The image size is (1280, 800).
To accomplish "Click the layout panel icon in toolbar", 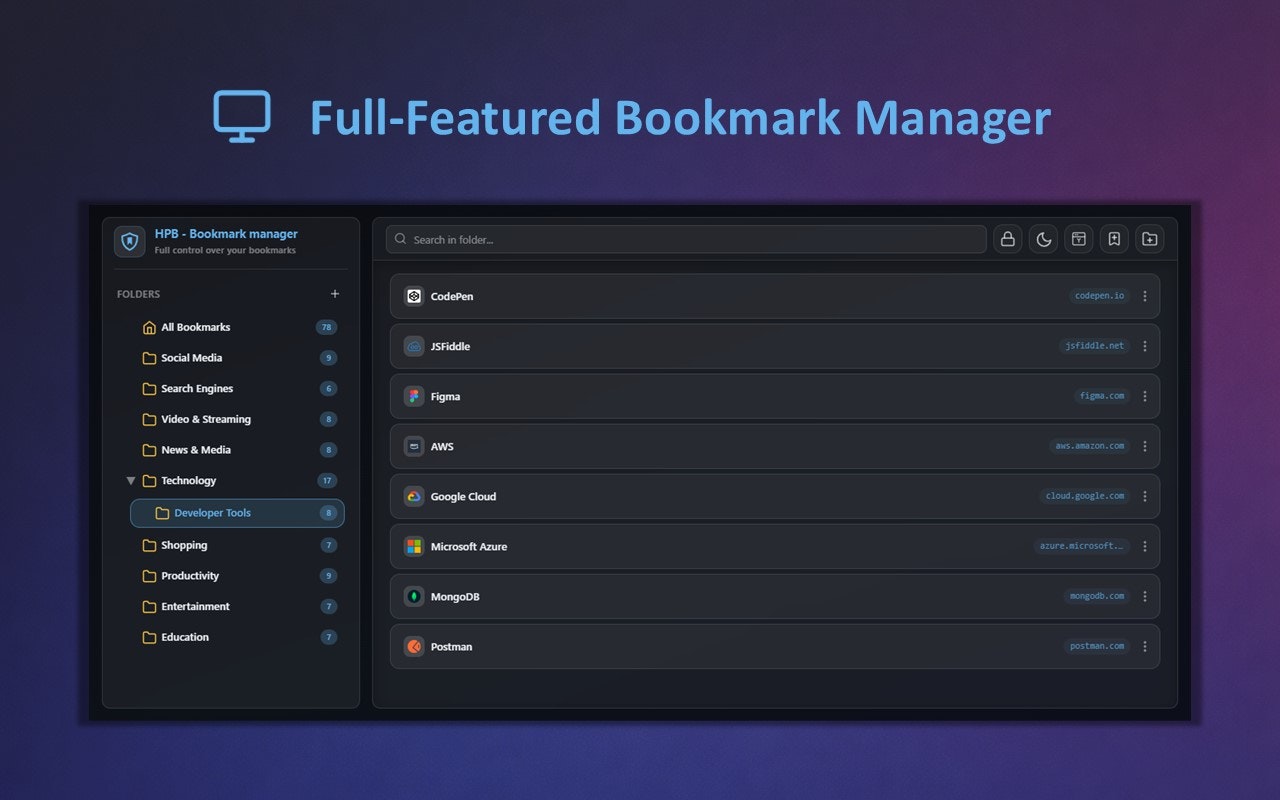I will (1078, 239).
